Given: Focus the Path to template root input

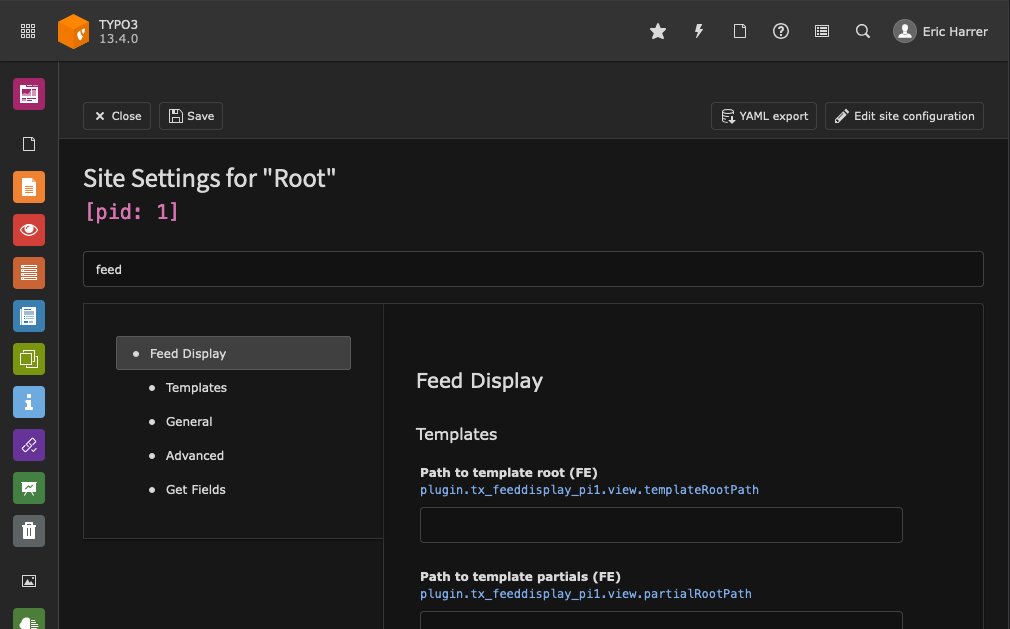Looking at the screenshot, I should point(661,525).
